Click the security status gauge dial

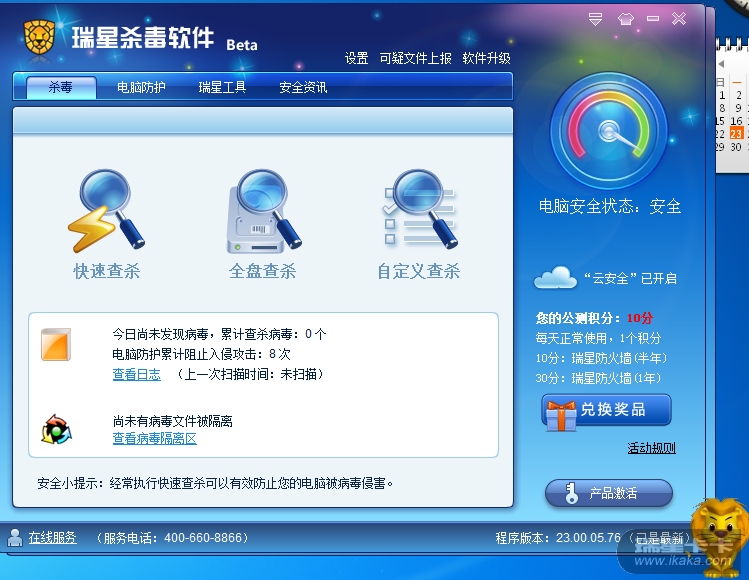point(609,130)
